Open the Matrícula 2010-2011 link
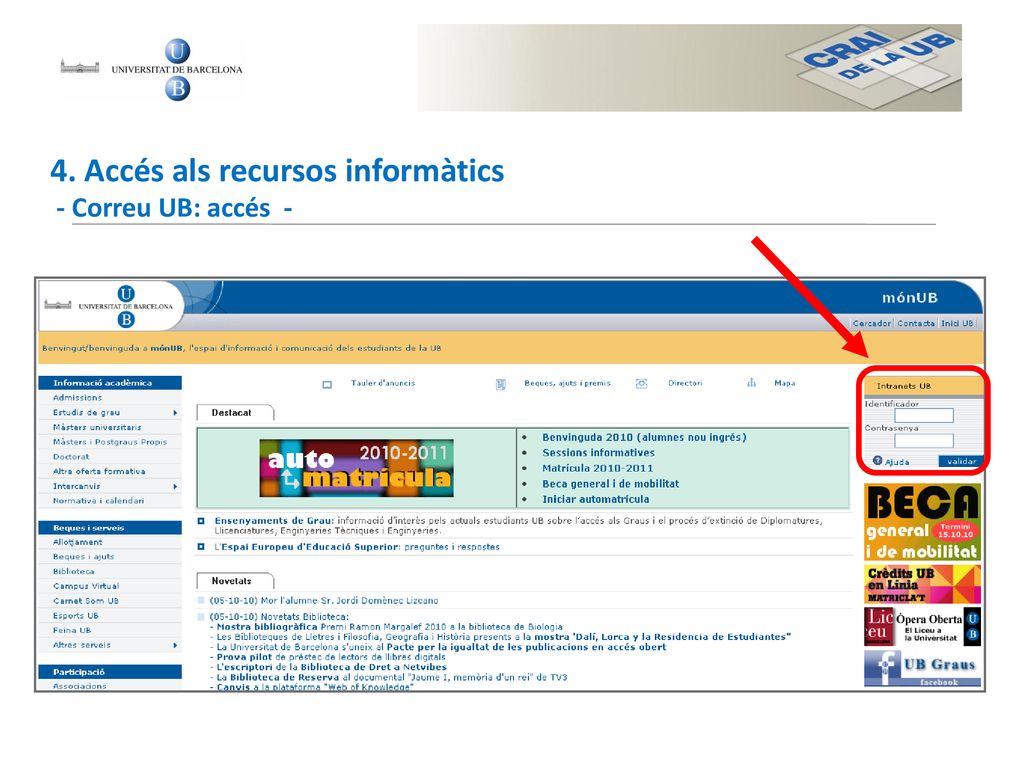The width and height of the screenshot is (1024, 768). coord(598,468)
